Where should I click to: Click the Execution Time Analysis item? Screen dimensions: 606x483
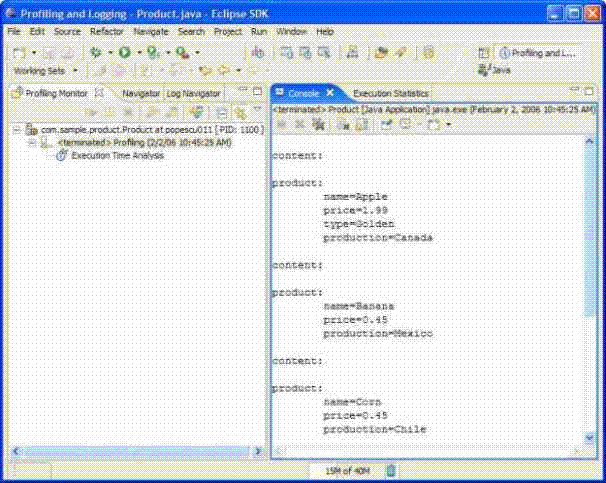coord(117,156)
